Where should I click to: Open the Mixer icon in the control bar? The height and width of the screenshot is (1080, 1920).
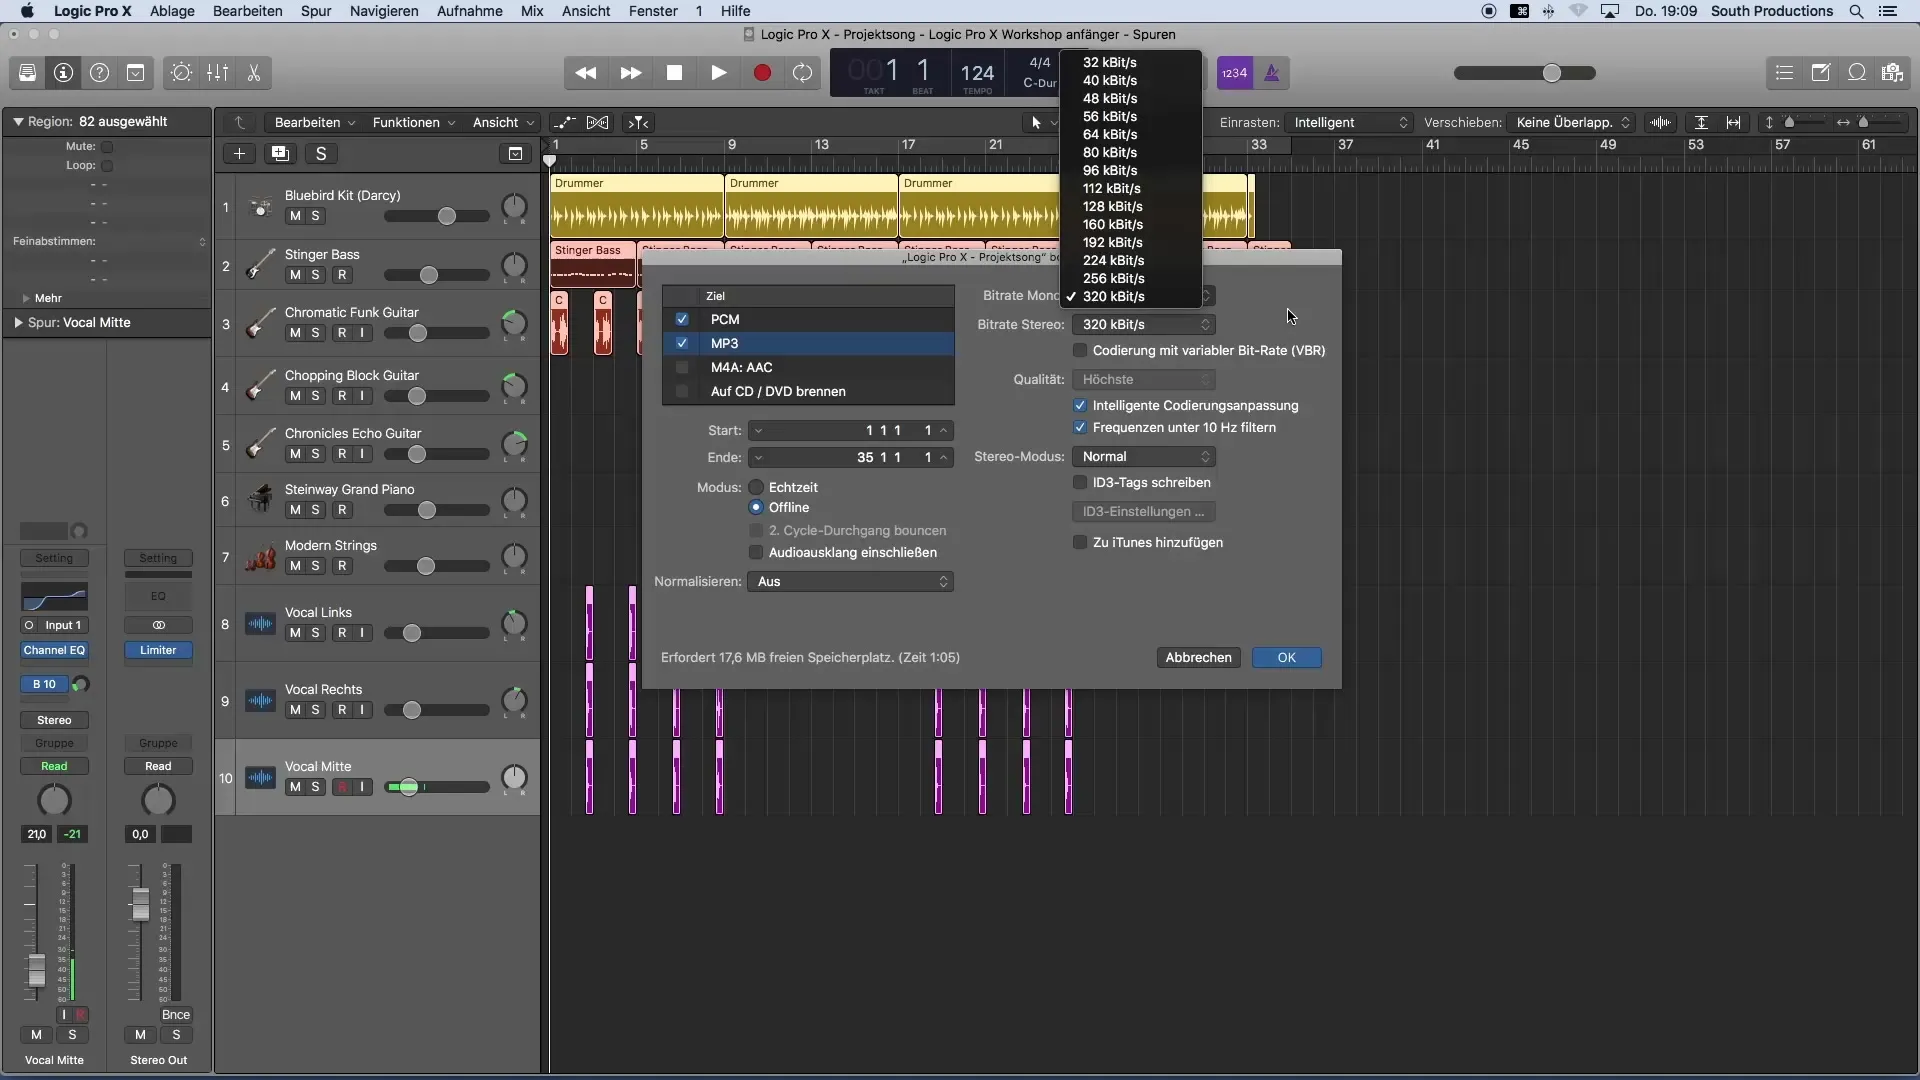pyautogui.click(x=217, y=73)
